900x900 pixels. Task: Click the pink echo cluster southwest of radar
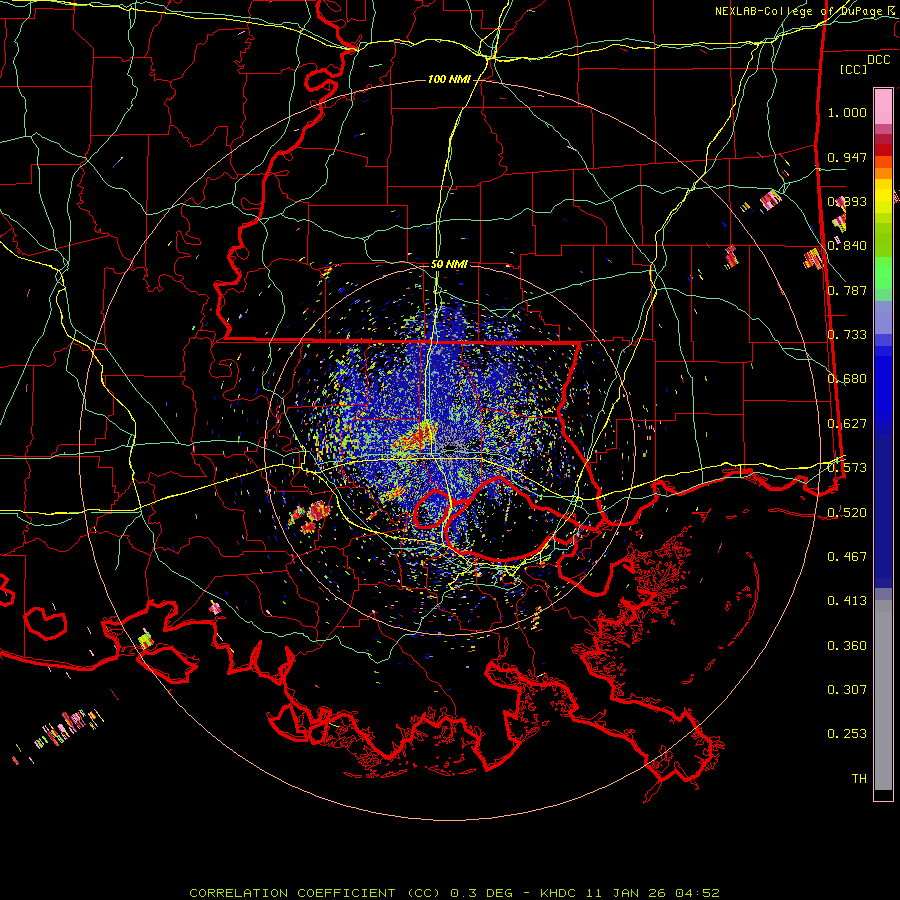[x=310, y=515]
